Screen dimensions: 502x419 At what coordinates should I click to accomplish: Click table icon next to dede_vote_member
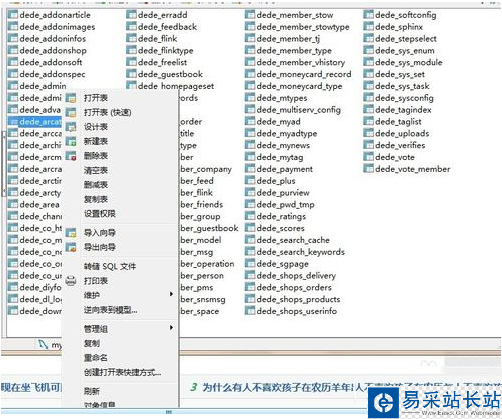[368, 169]
